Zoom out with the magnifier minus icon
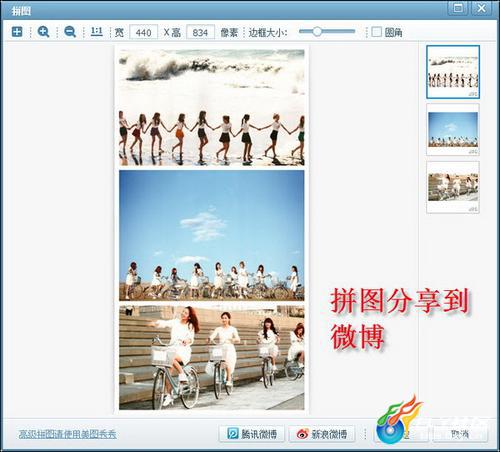 click(x=70, y=32)
